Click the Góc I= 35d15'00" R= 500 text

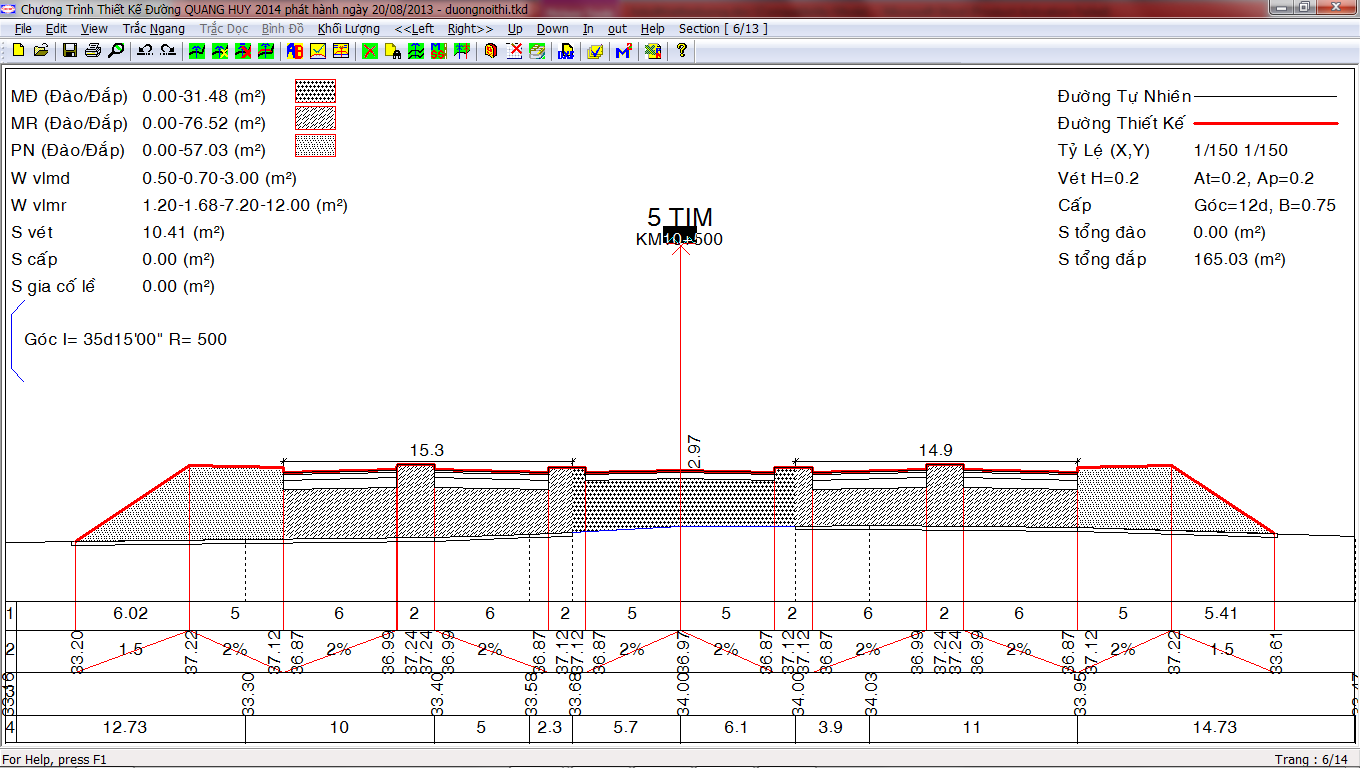click(x=125, y=339)
